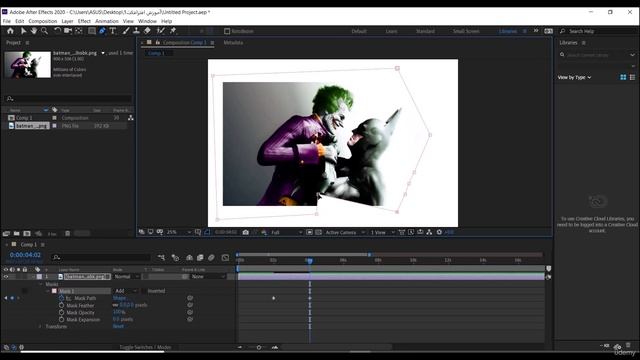Select the Puppet Pin tool

173,31
